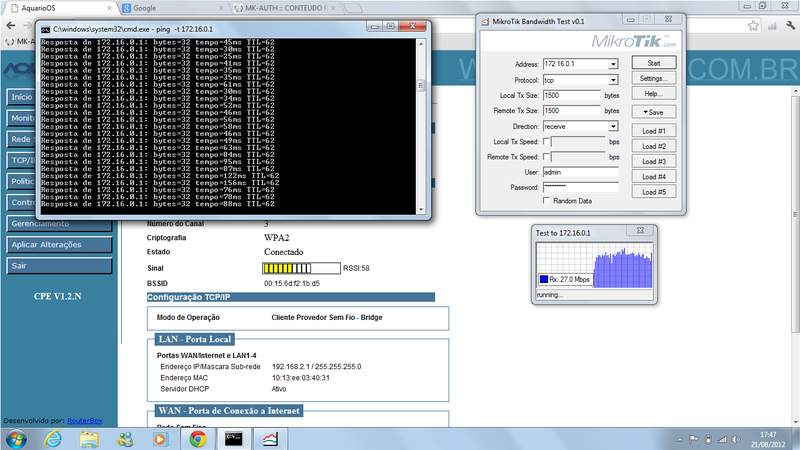Open Windows Explorer folder icon in taskbar
The height and width of the screenshot is (450, 800).
pos(89,439)
